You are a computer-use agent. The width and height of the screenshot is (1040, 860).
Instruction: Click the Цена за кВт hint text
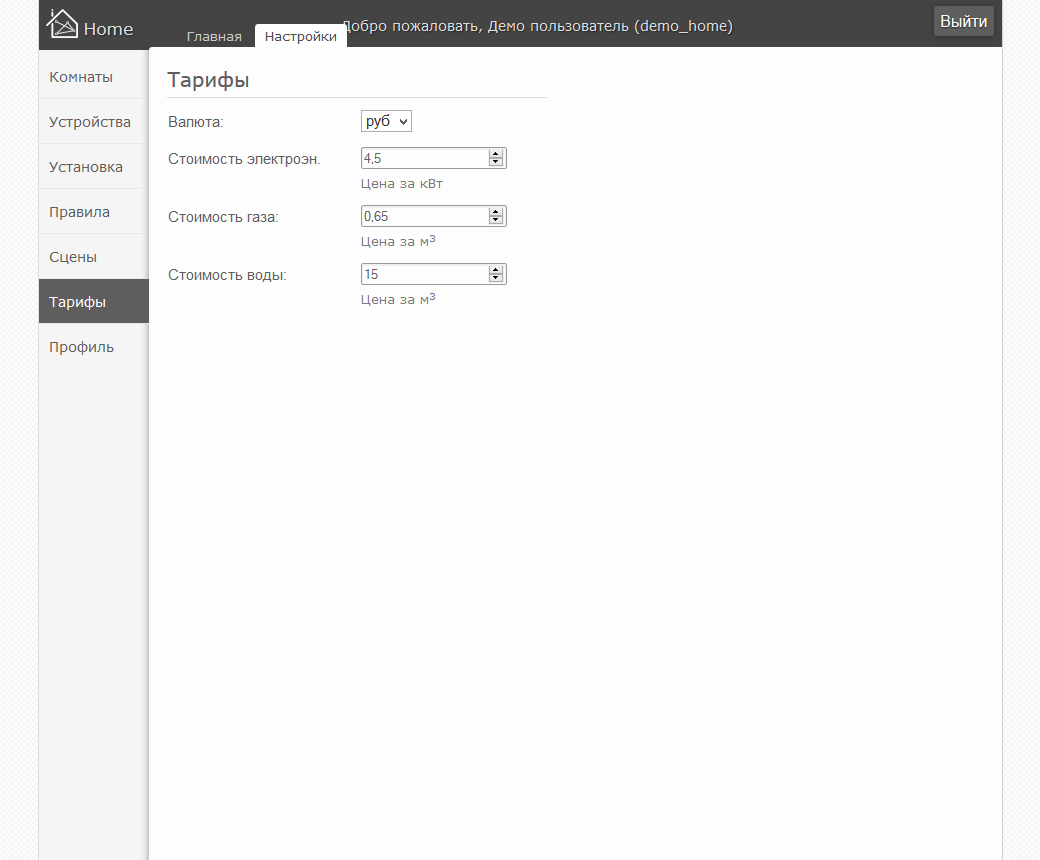pyautogui.click(x=401, y=184)
